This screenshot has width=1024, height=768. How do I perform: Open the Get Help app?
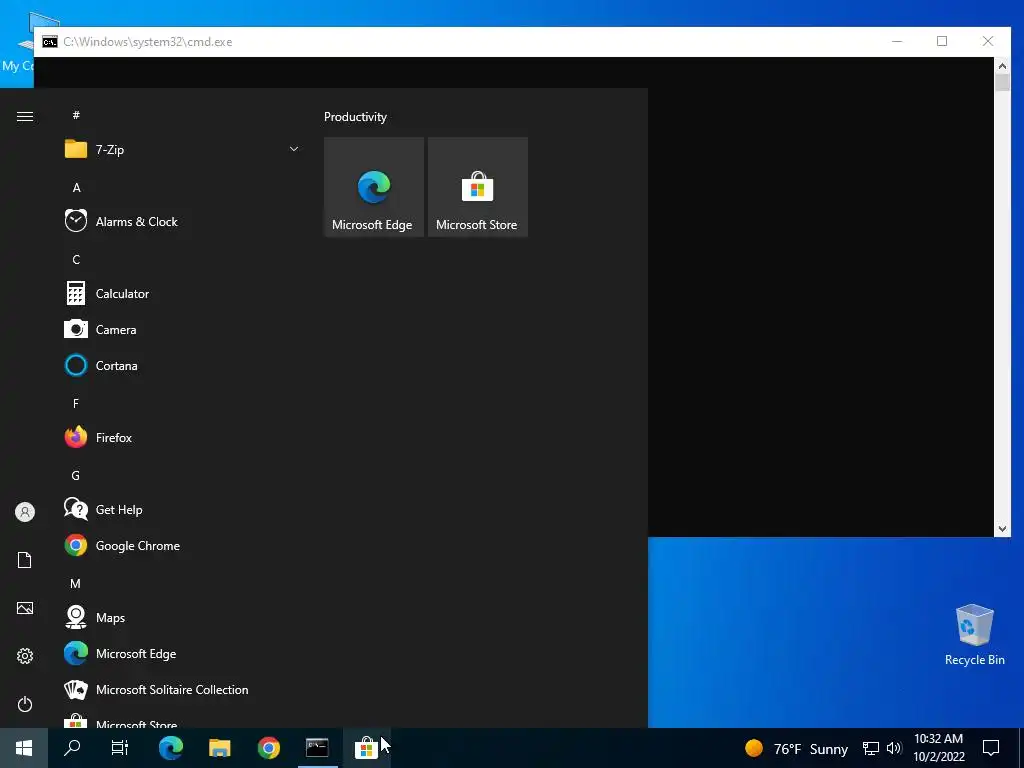coord(182,509)
